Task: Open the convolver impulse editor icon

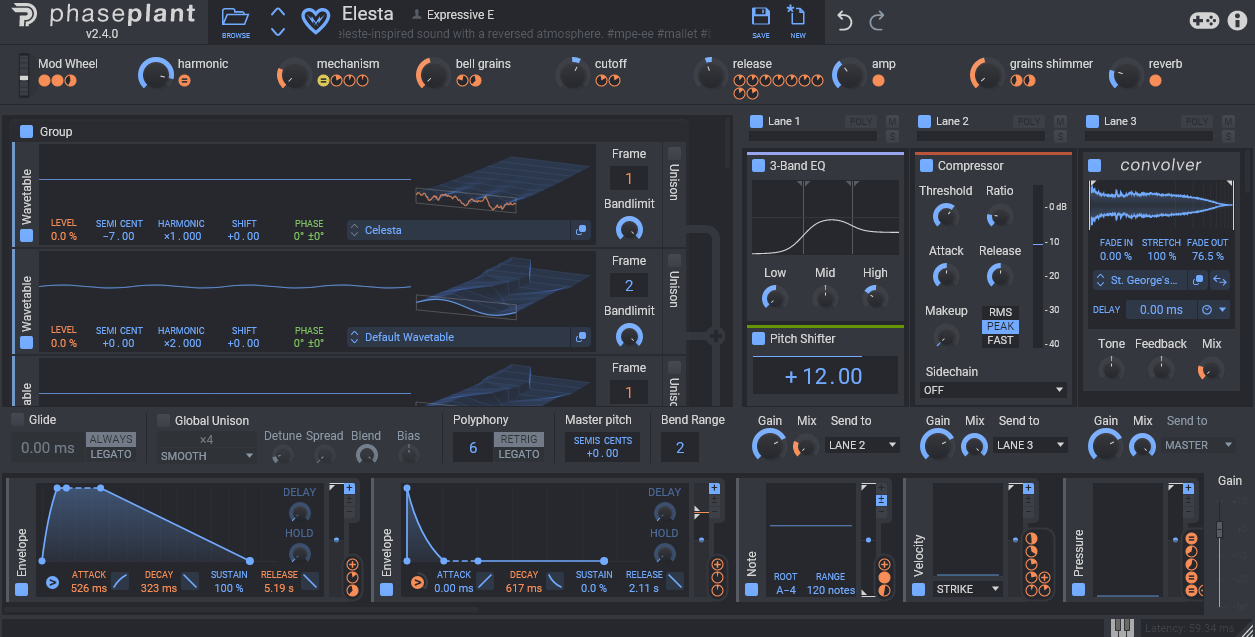Action: 1198,280
